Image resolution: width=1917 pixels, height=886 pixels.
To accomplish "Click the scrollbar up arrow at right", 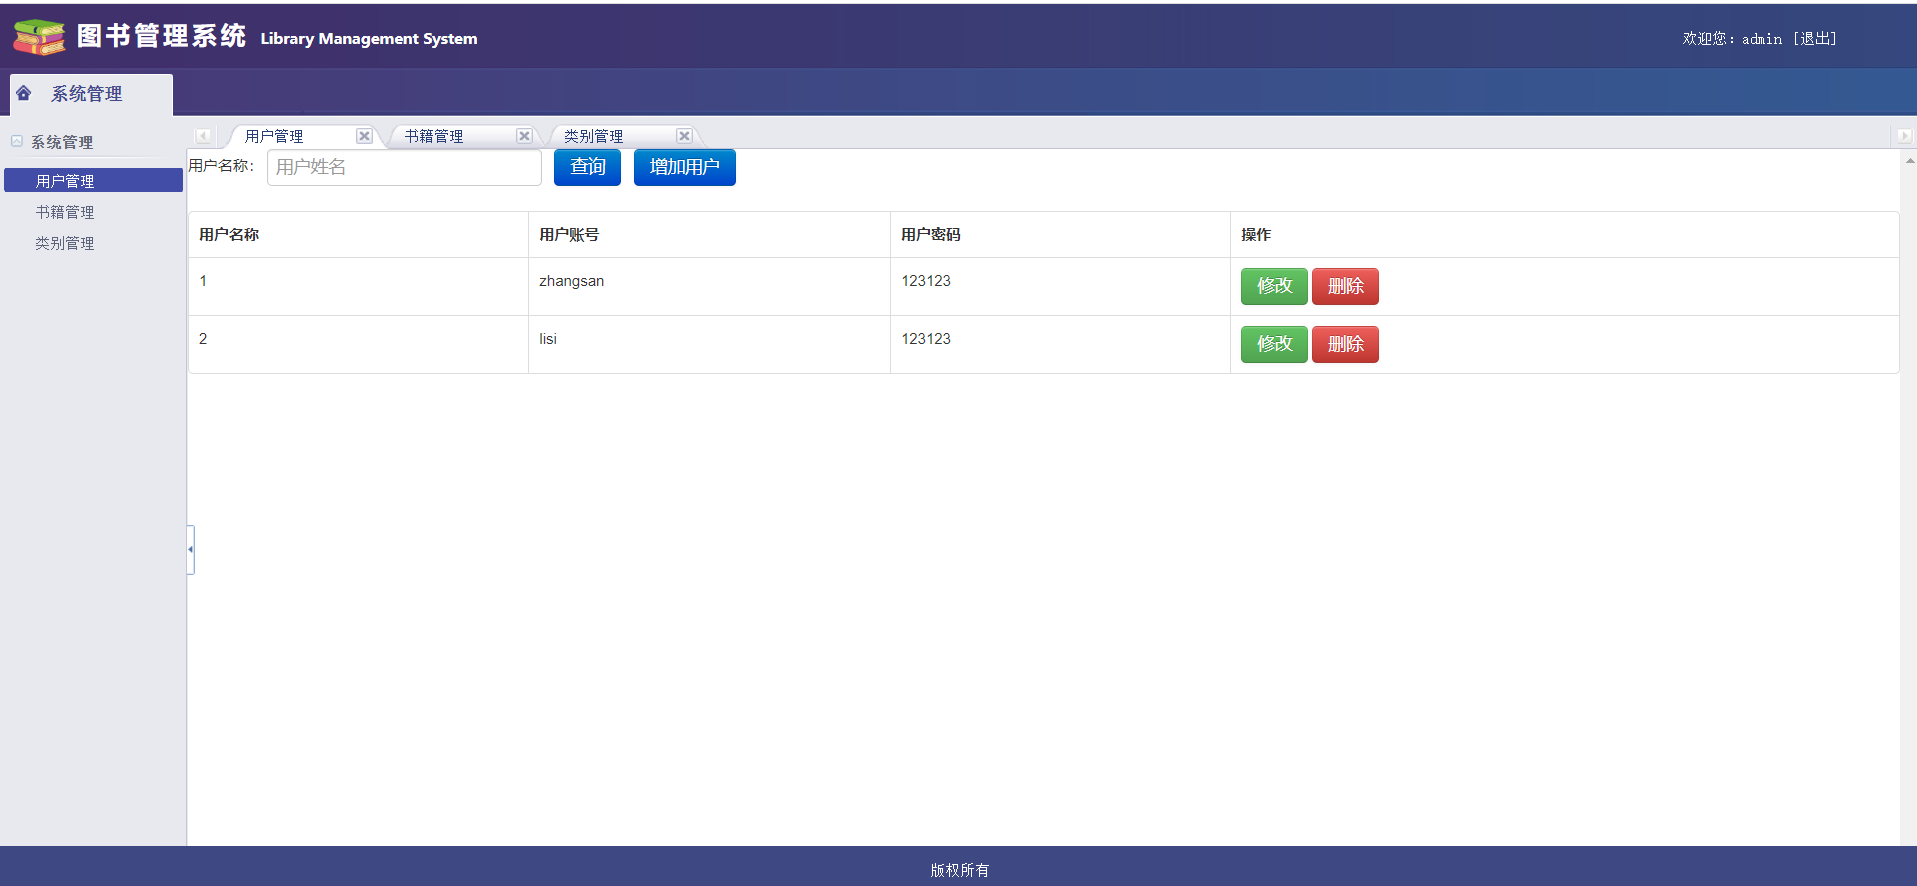I will pos(1909,160).
